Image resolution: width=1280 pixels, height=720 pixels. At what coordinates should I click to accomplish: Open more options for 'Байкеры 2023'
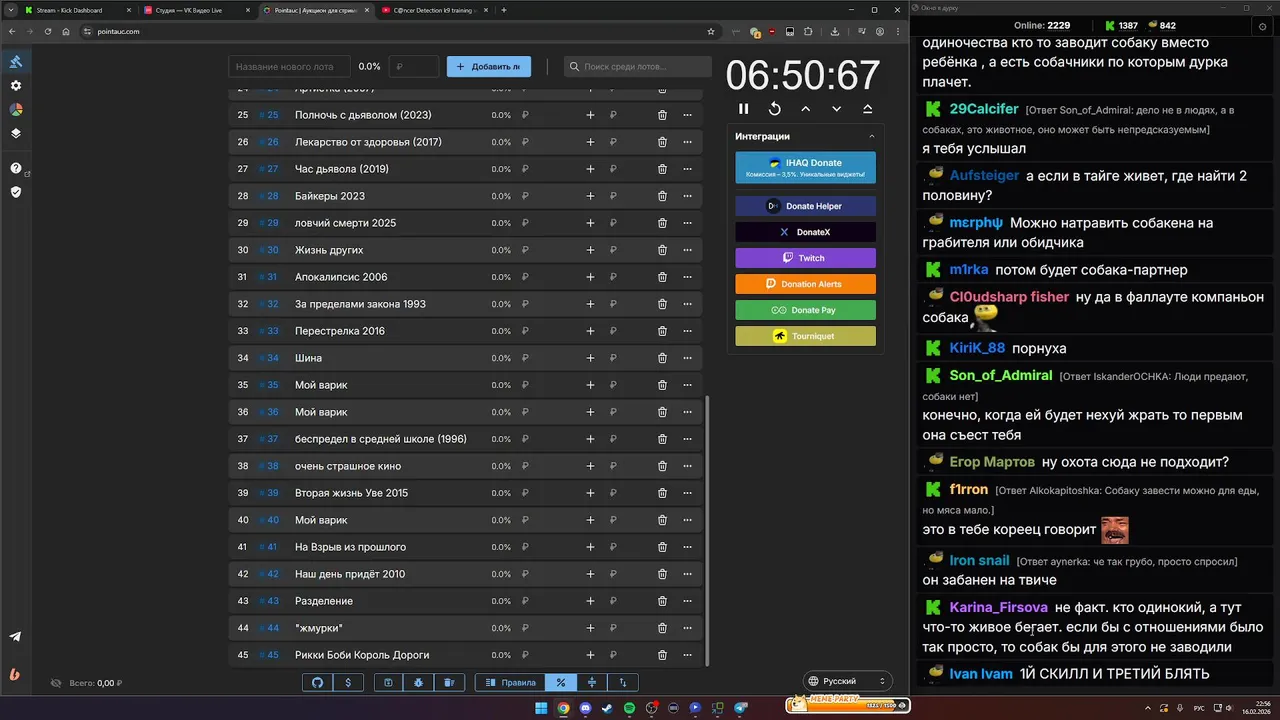coord(687,196)
